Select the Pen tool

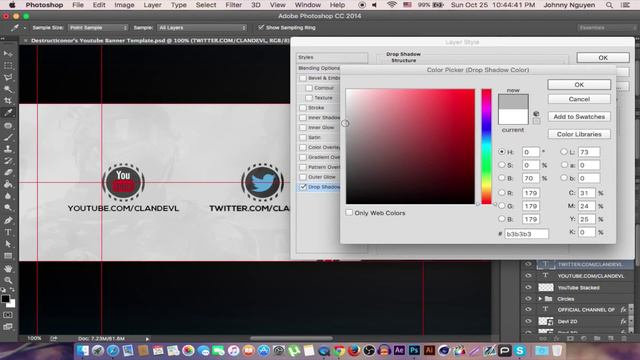point(8,220)
